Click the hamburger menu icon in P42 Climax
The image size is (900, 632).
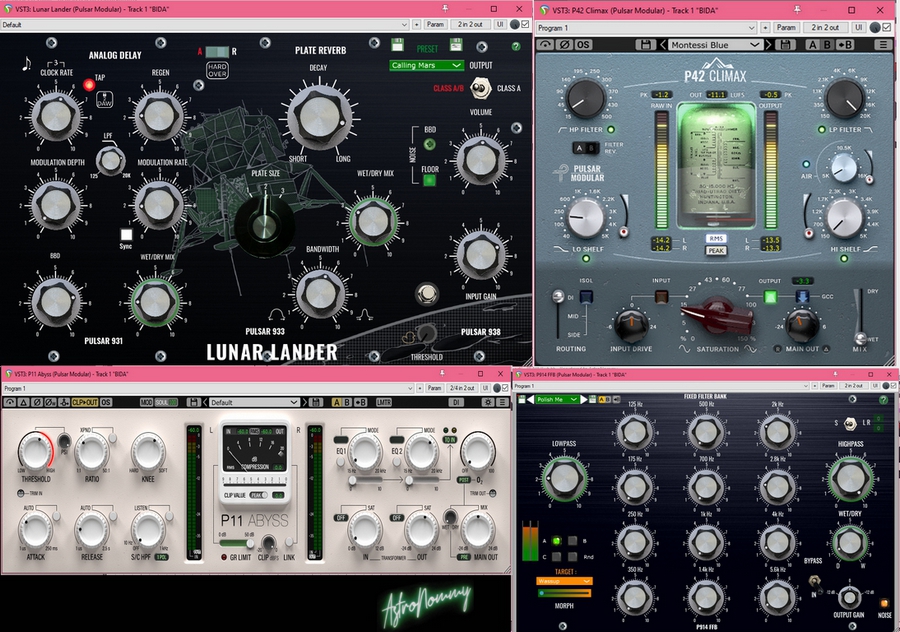[882, 45]
